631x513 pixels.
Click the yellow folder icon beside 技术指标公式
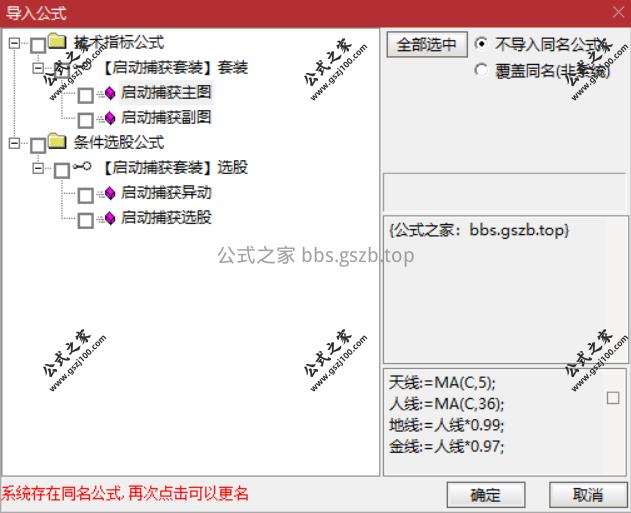click(x=57, y=41)
